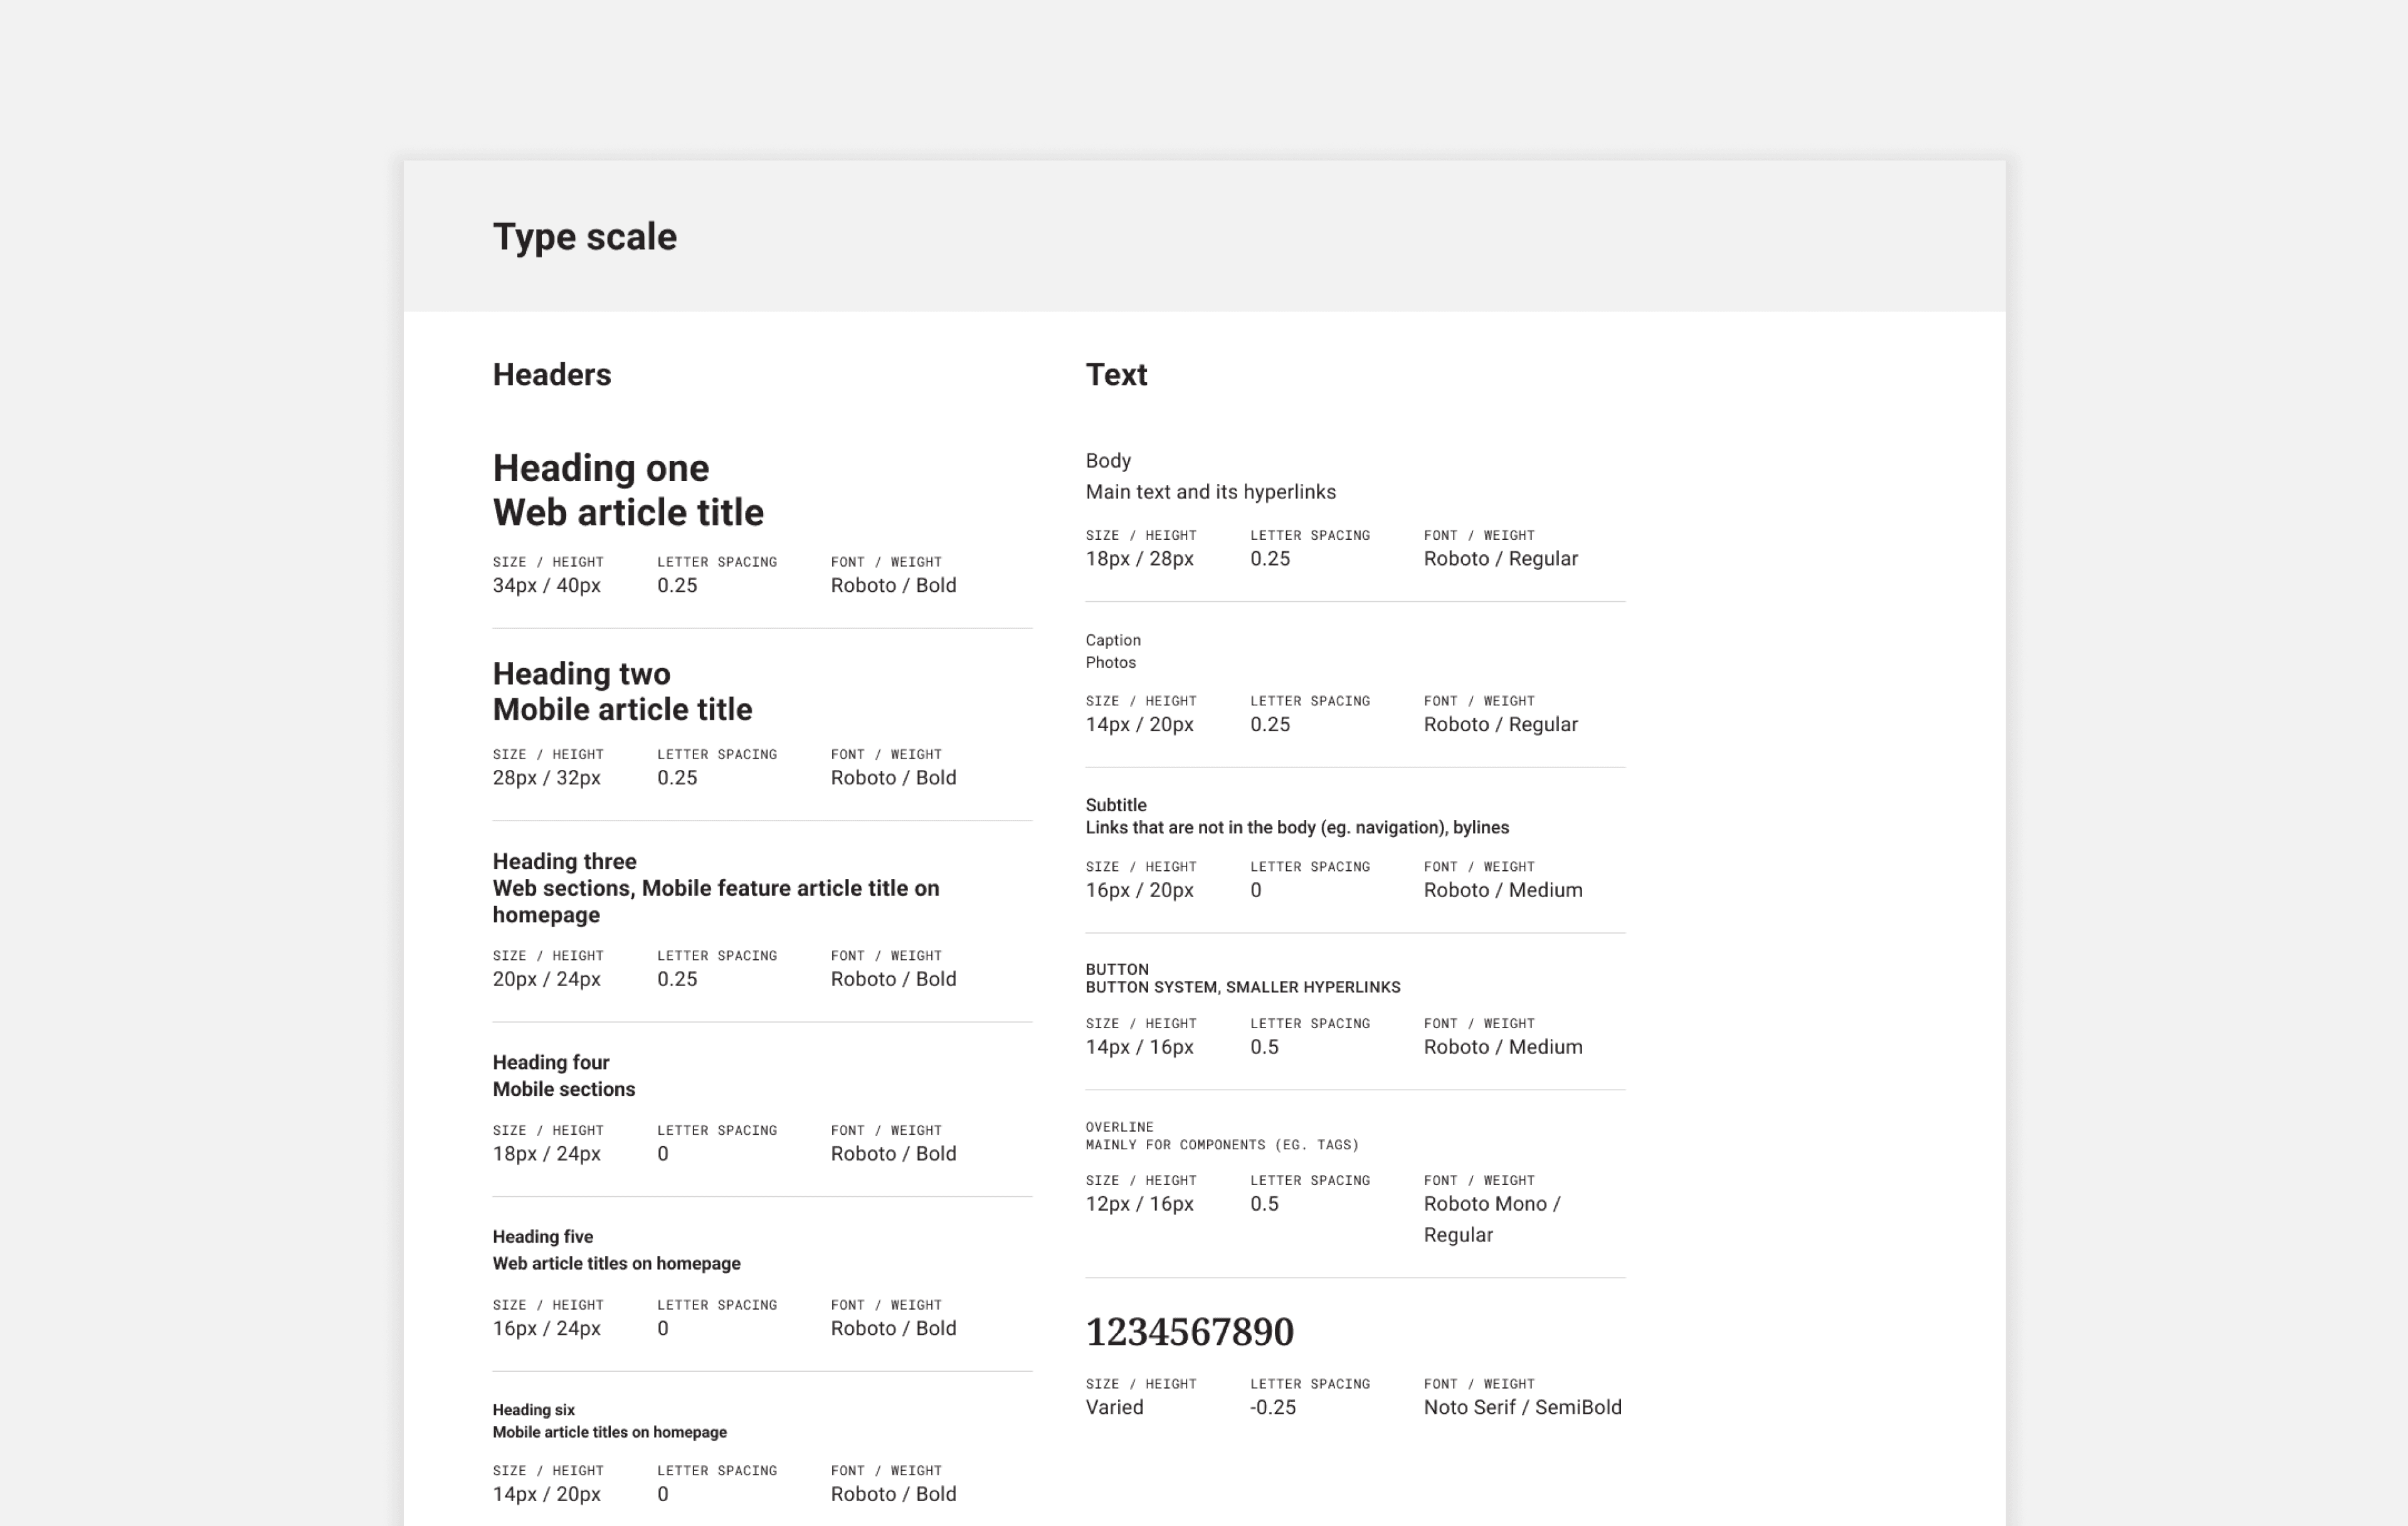Click 'Mobile sections' under Heading four

(563, 1089)
